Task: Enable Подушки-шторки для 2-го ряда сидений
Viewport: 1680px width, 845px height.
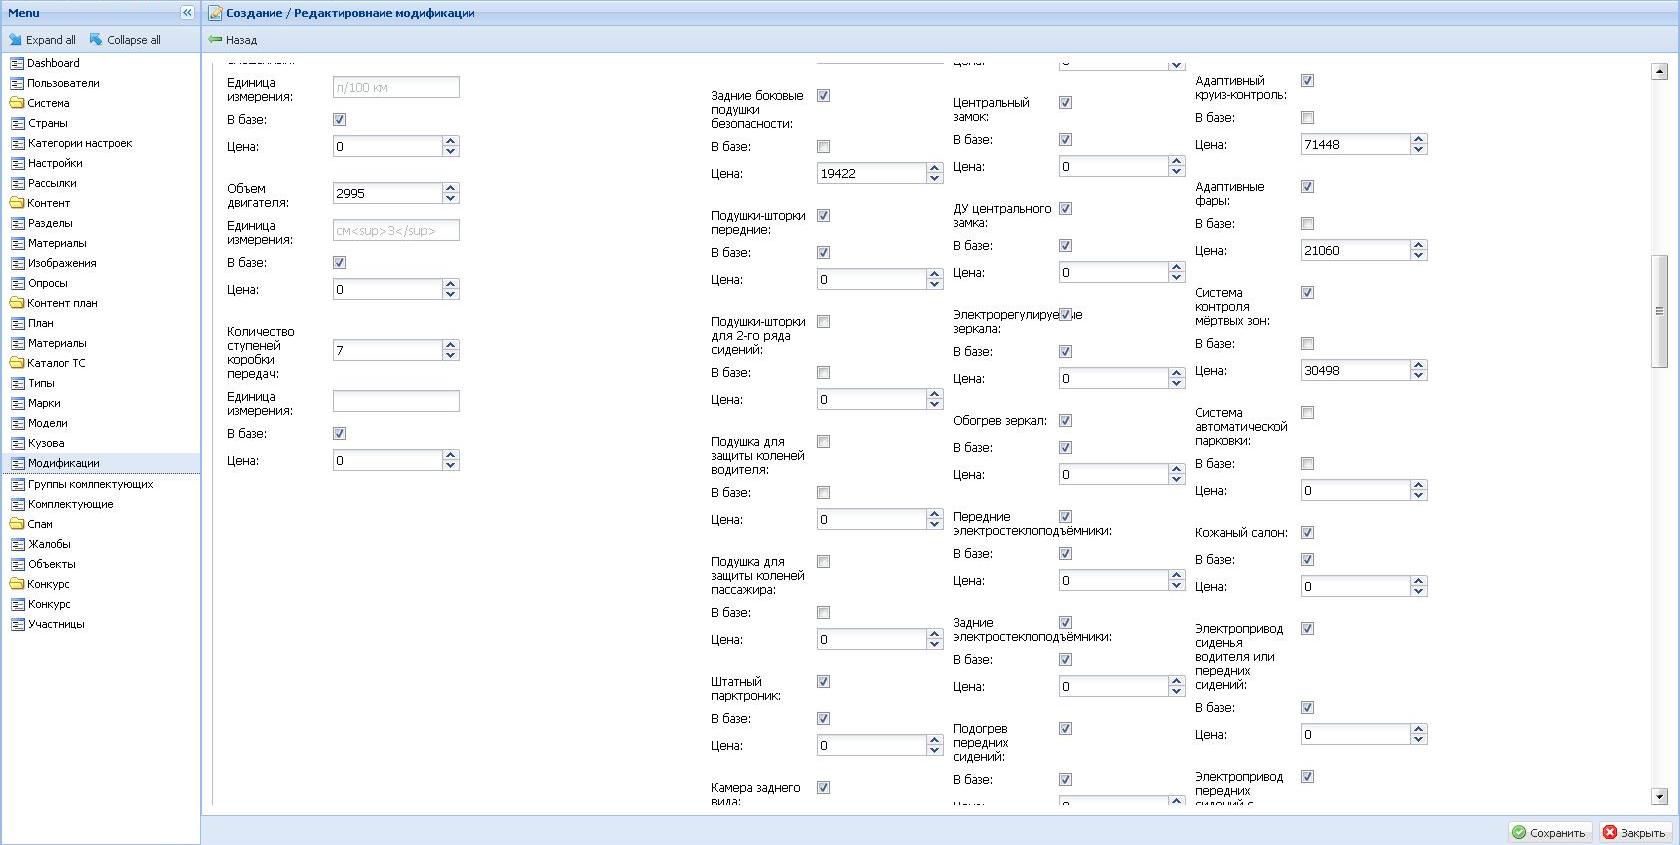Action: (x=824, y=322)
